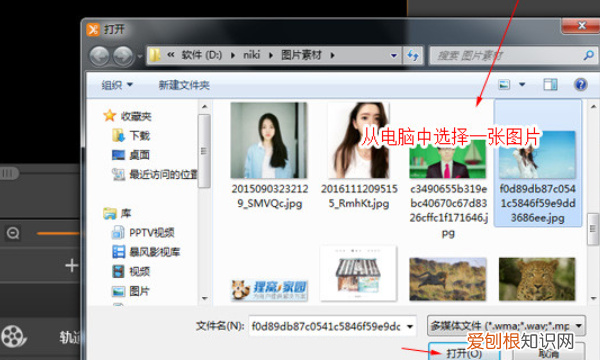Select the leopard photo thumbnail
Screen dimensions: 600x360
click(537, 279)
